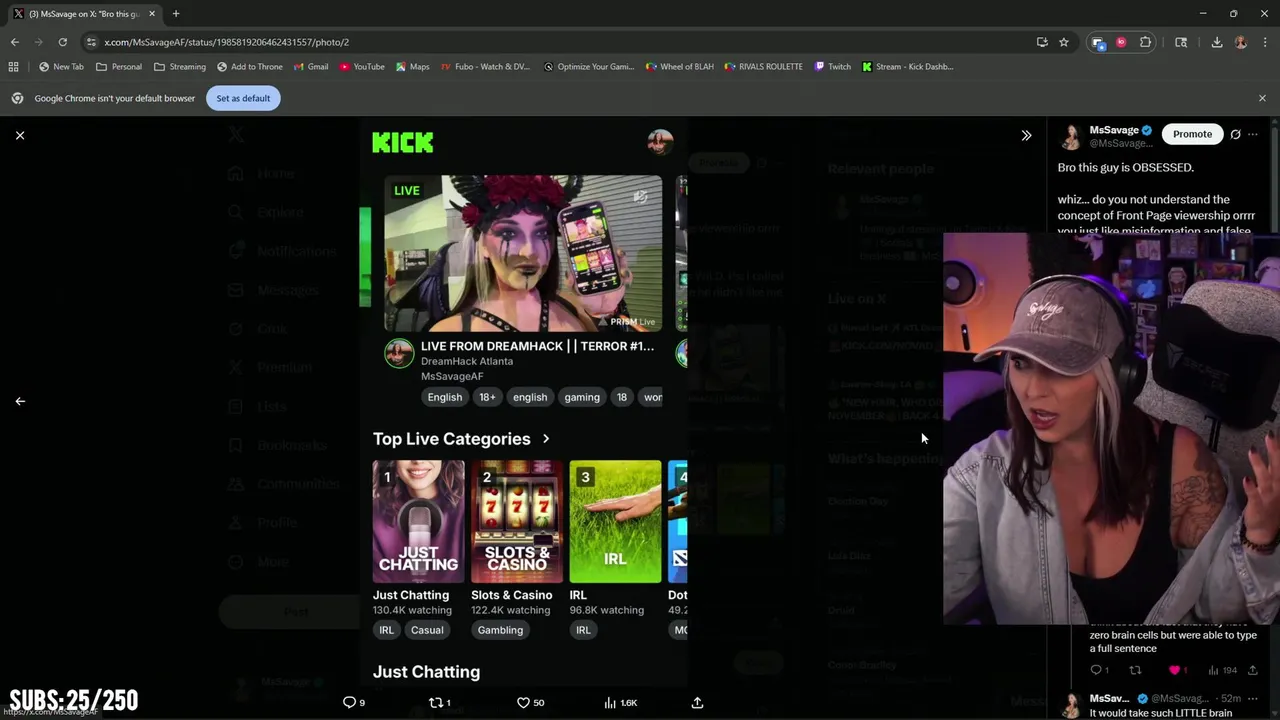This screenshot has height=720, width=1280.
Task: Open the apps grid in bookmarks bar
Action: (13, 67)
